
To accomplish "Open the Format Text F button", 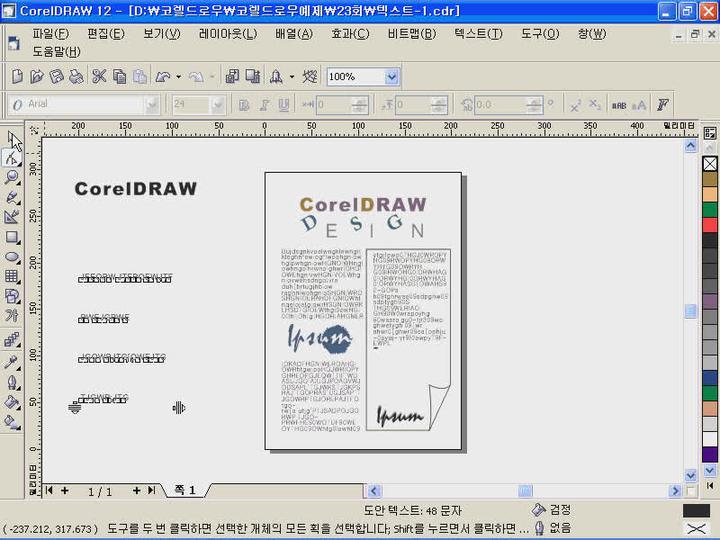I will click(663, 105).
